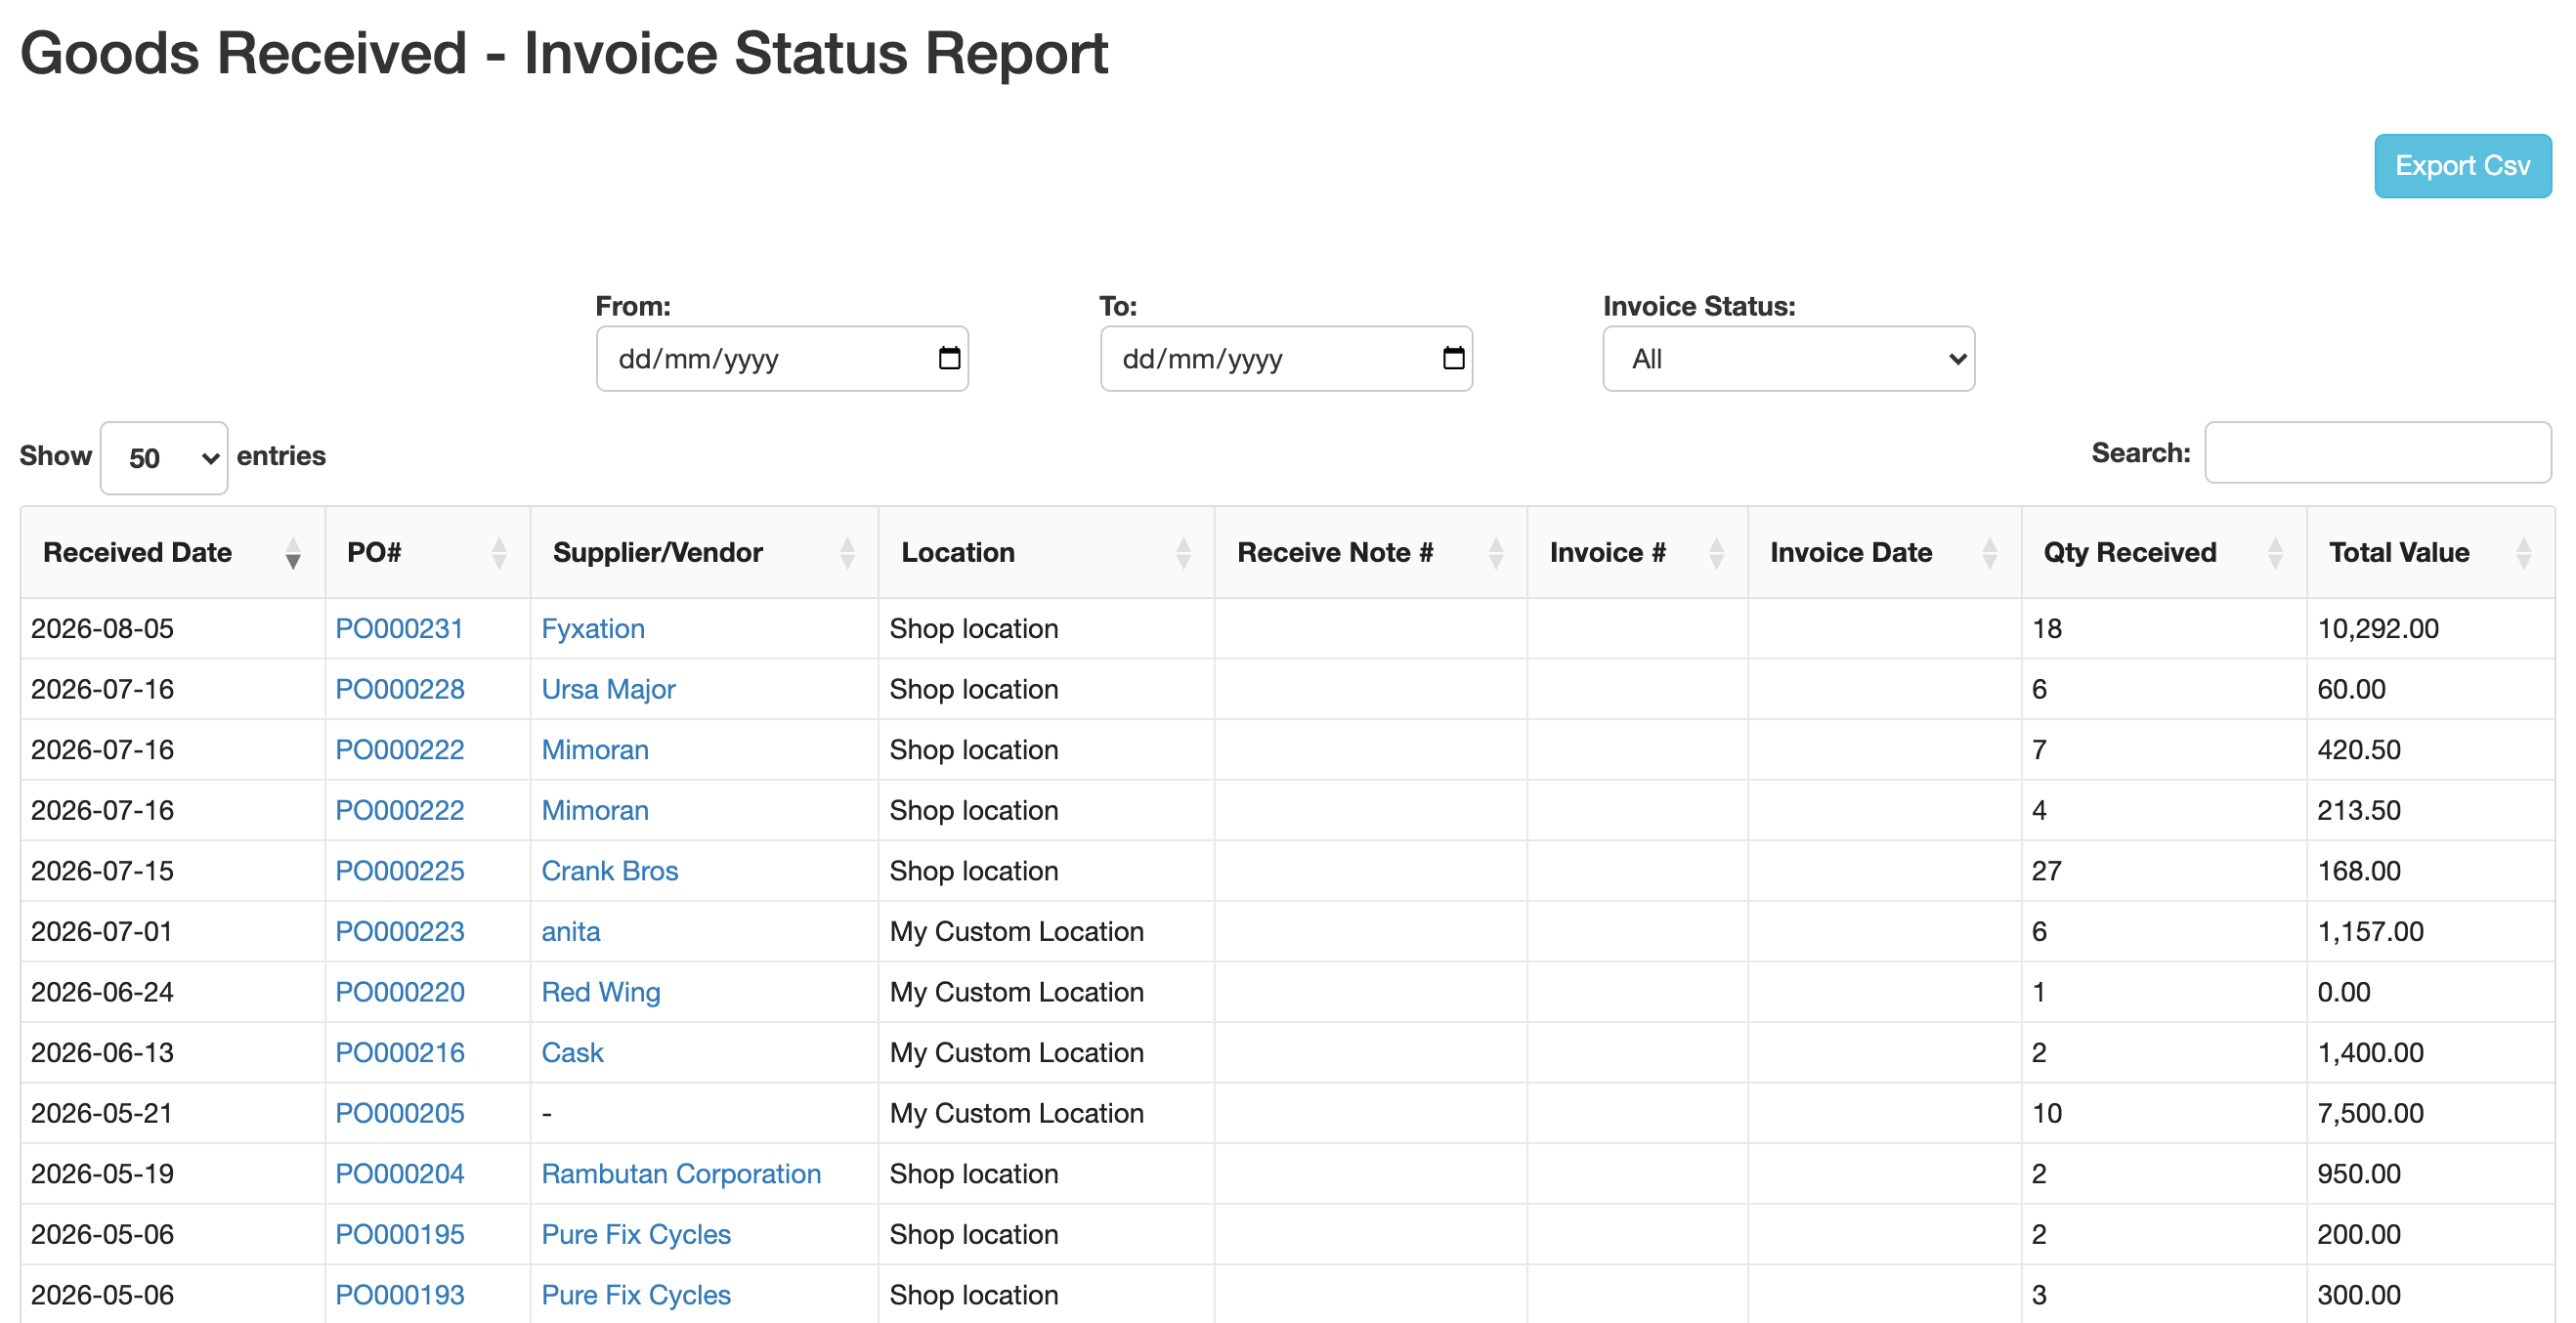The width and height of the screenshot is (2576, 1323).
Task: Open purchase order PO000216
Action: click(x=400, y=1053)
